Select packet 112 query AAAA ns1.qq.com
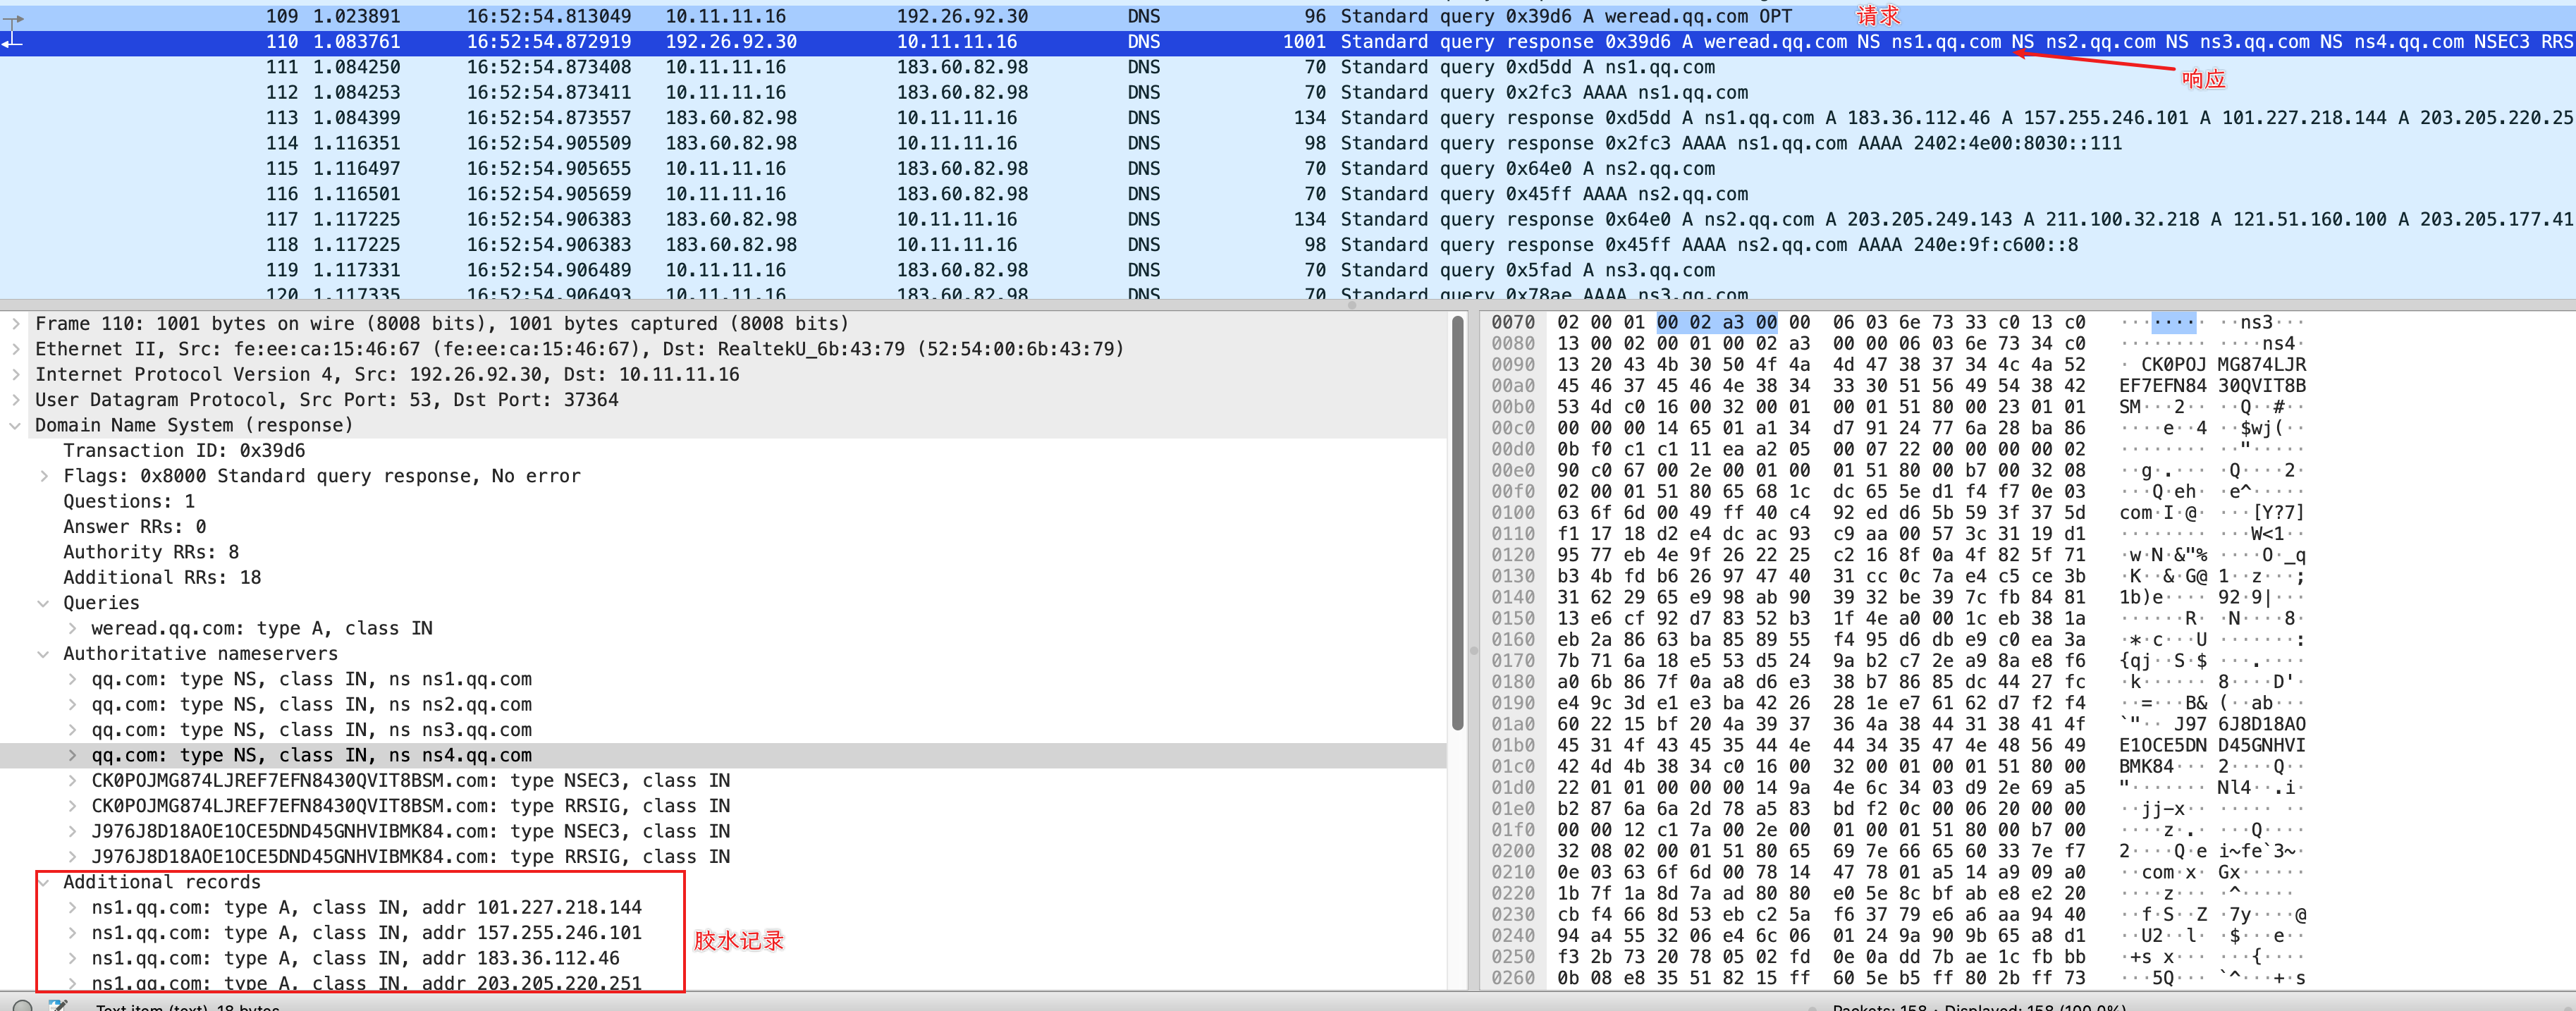 1288,92
